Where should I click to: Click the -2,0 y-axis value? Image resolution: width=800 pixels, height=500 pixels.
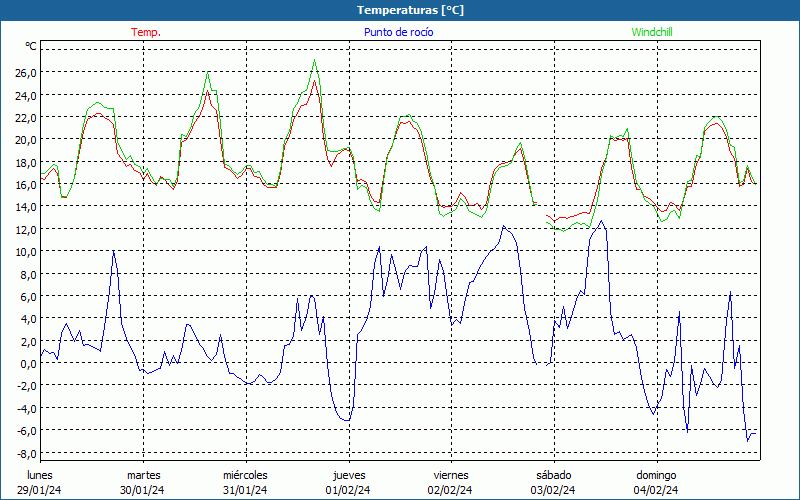tap(27, 386)
